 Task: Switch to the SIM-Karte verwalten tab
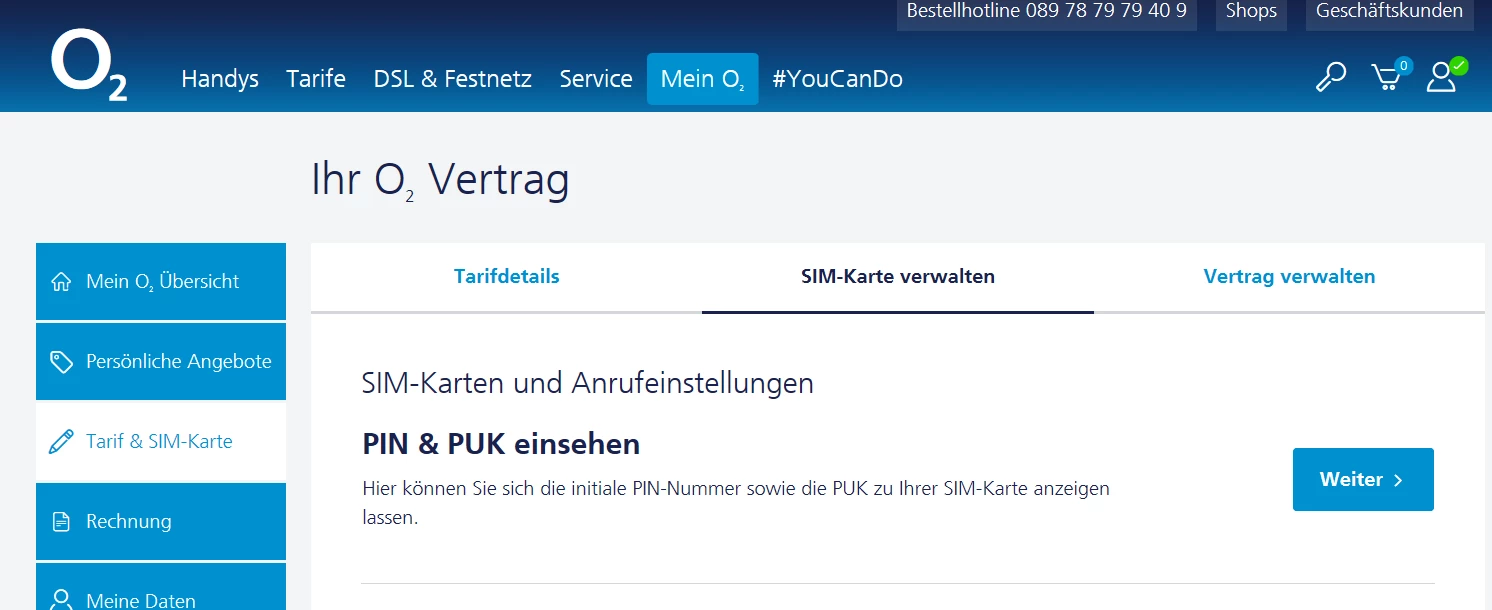898,277
